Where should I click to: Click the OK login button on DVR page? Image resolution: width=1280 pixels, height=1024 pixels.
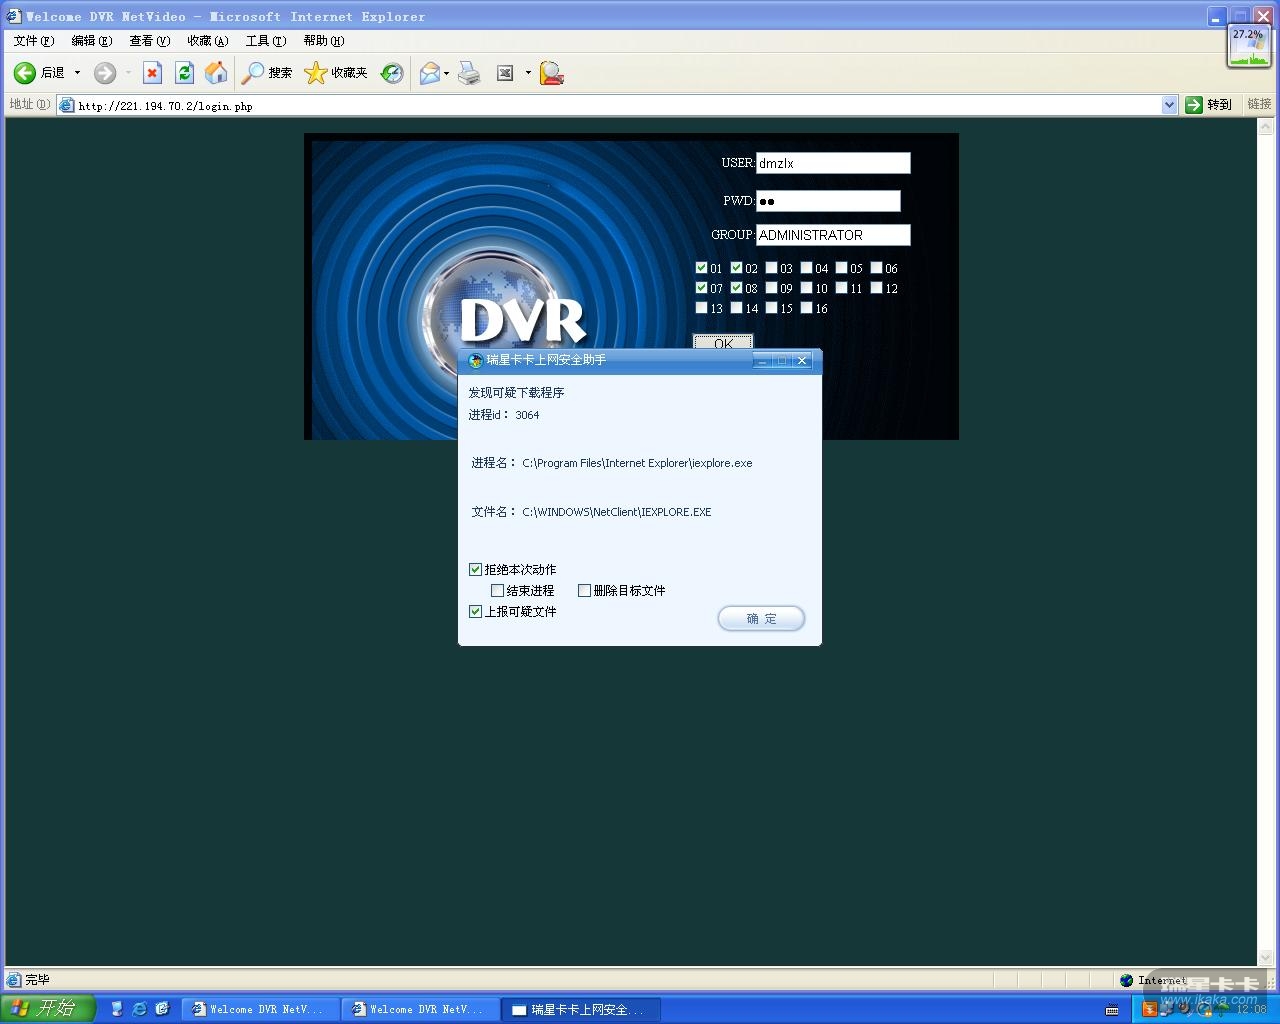pyautogui.click(x=723, y=342)
